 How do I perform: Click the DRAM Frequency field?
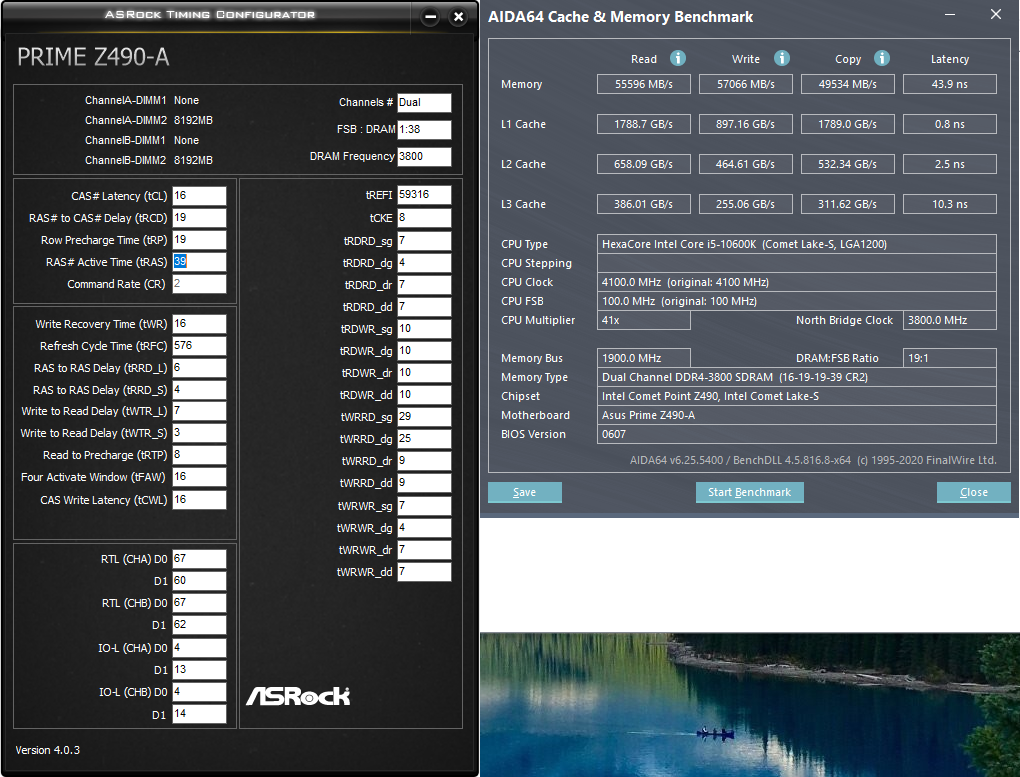click(424, 157)
